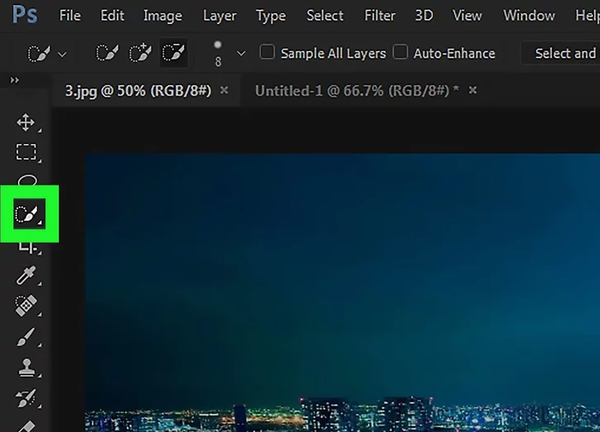
Task: Enable Sample All Layers checkbox
Action: pos(267,52)
